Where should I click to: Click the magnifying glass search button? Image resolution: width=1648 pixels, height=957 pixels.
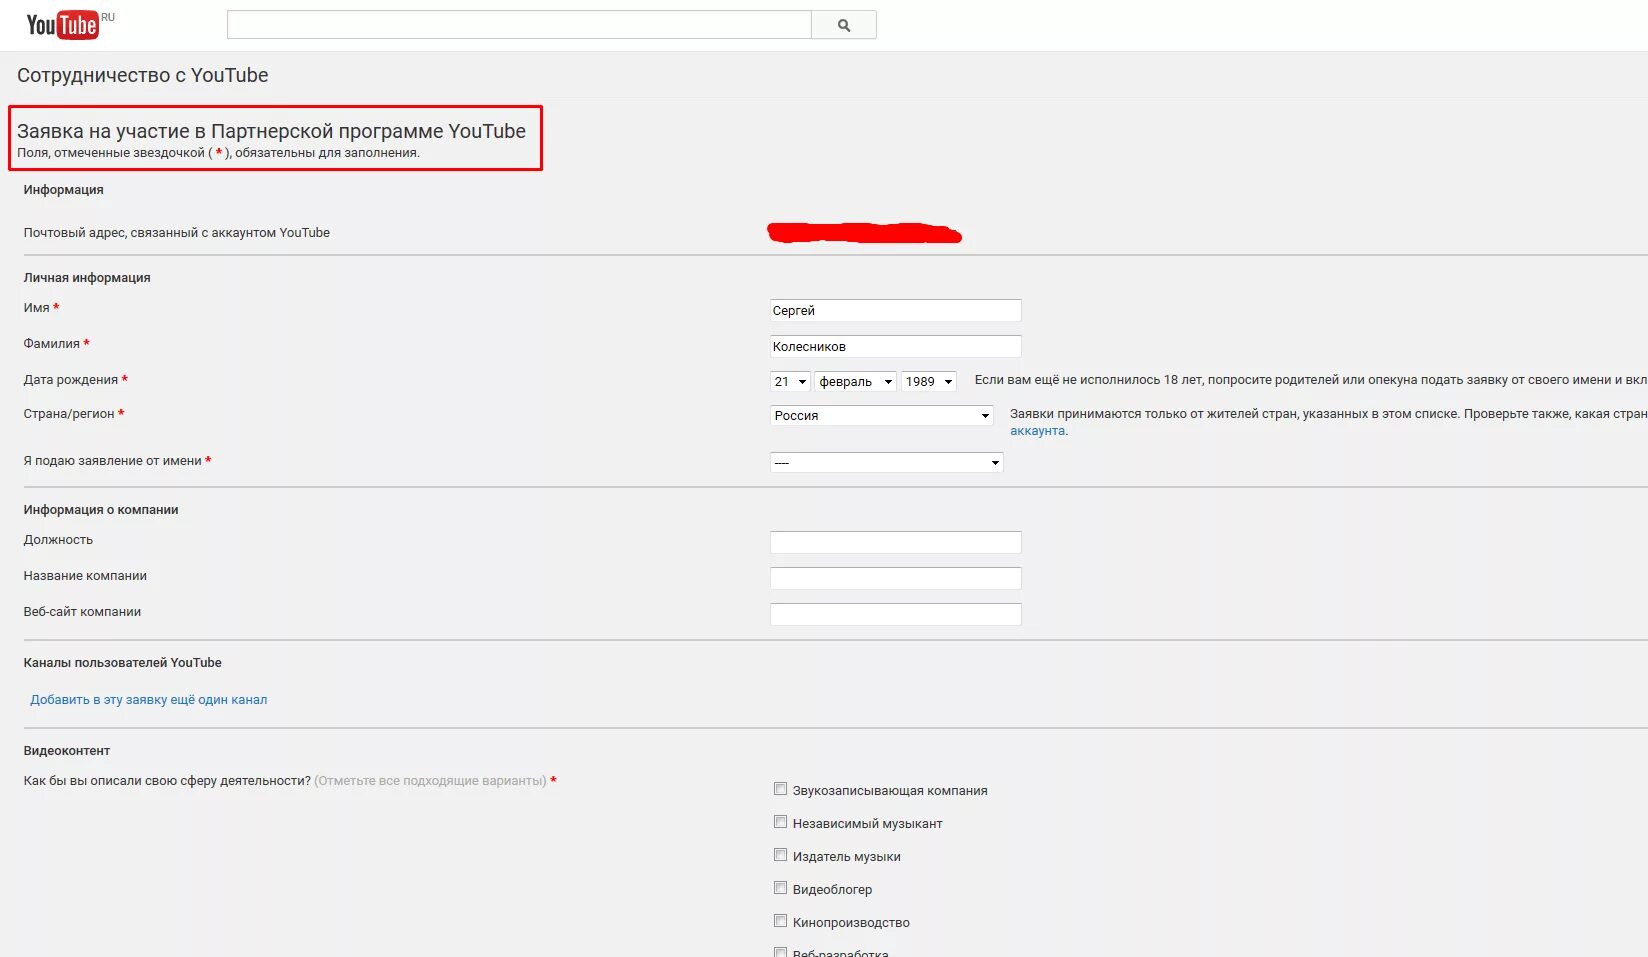click(x=844, y=25)
